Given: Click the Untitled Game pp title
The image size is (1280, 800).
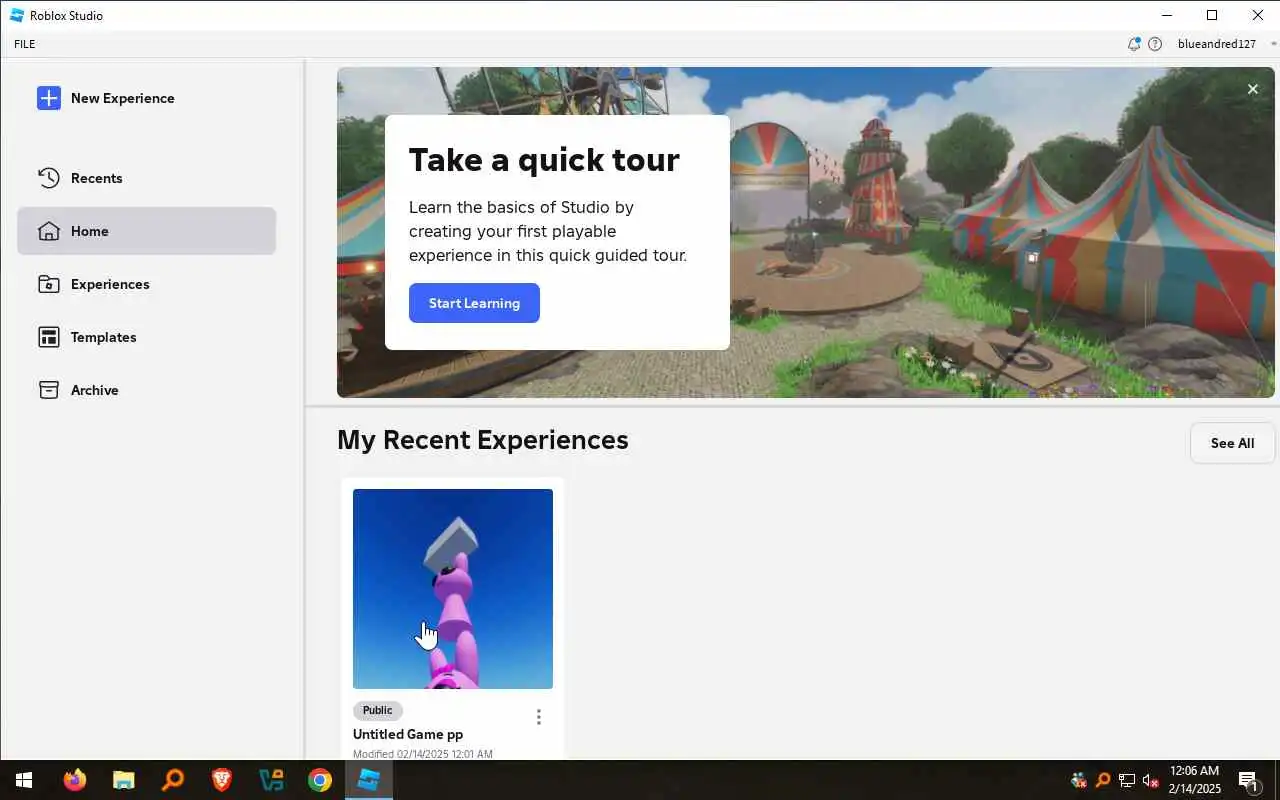Looking at the screenshot, I should click(408, 734).
